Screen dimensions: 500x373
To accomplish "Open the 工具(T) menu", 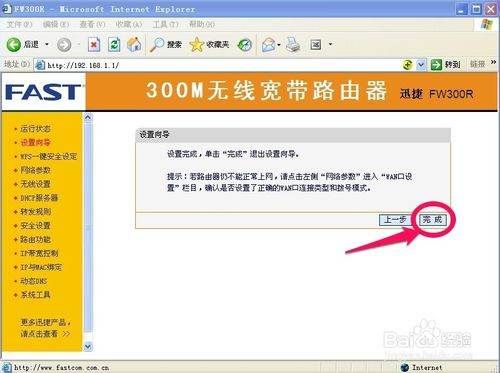I will pyautogui.click(x=165, y=24).
